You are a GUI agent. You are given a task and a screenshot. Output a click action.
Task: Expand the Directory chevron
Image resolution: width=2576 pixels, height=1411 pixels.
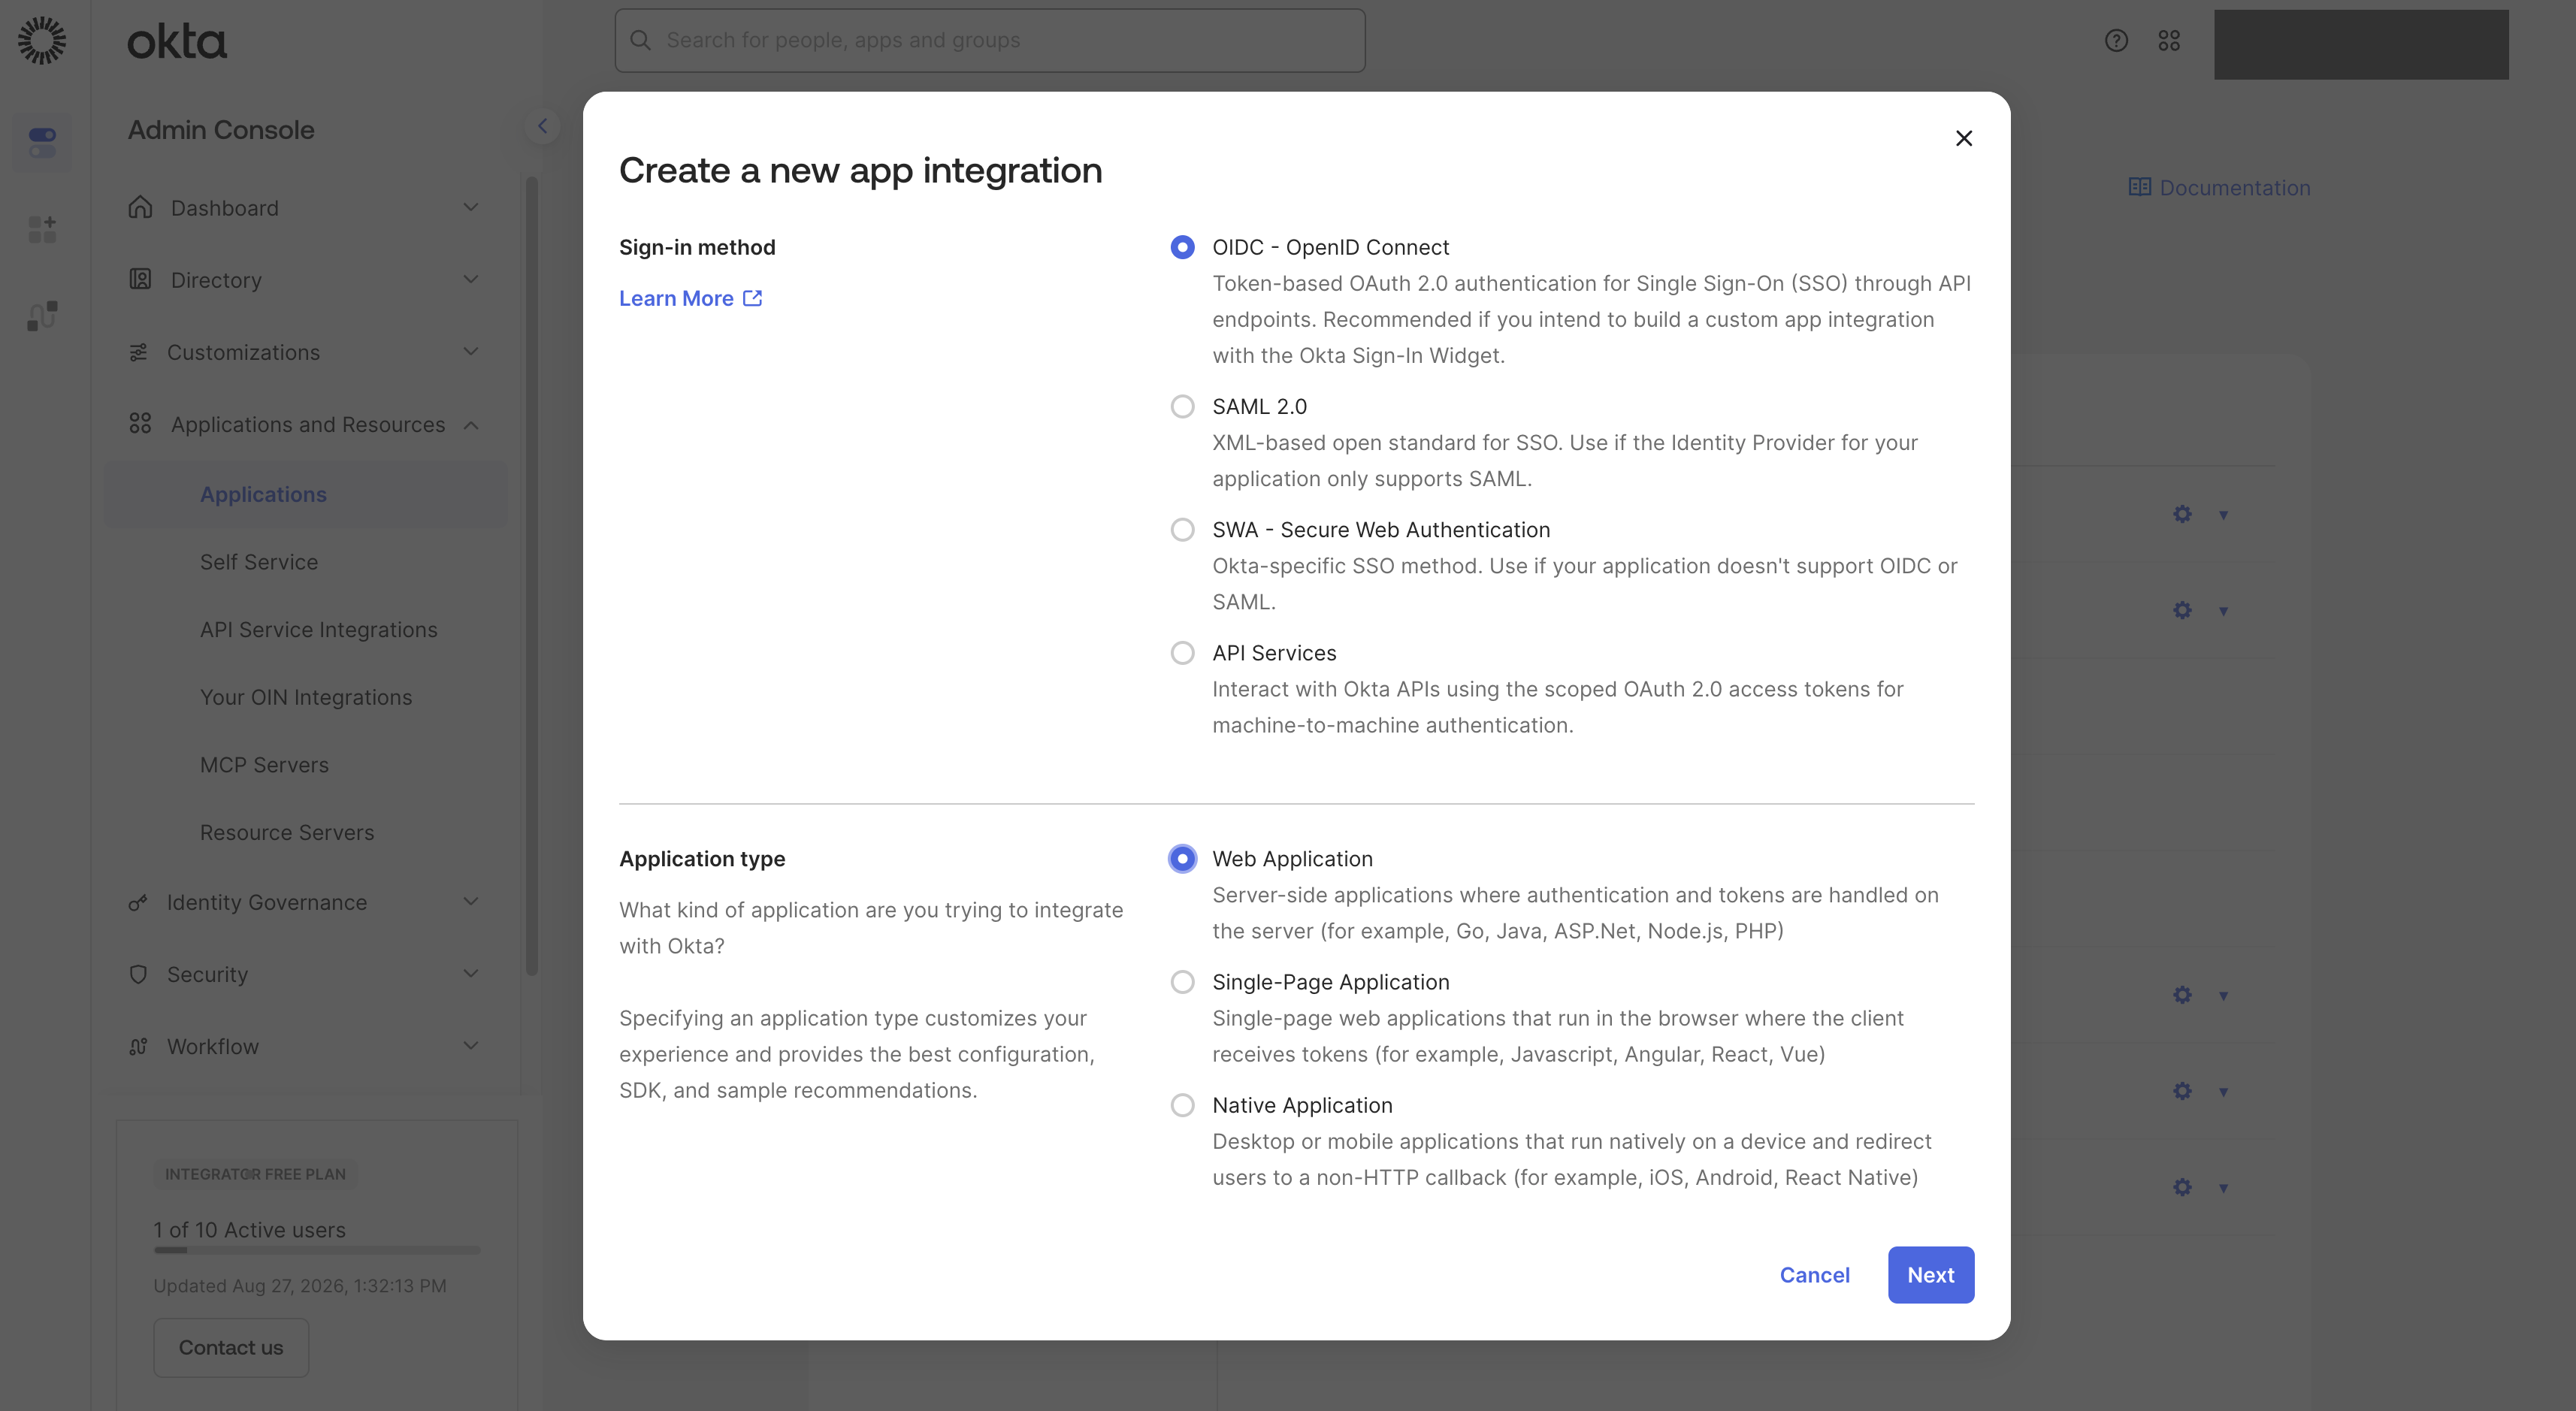(x=471, y=279)
